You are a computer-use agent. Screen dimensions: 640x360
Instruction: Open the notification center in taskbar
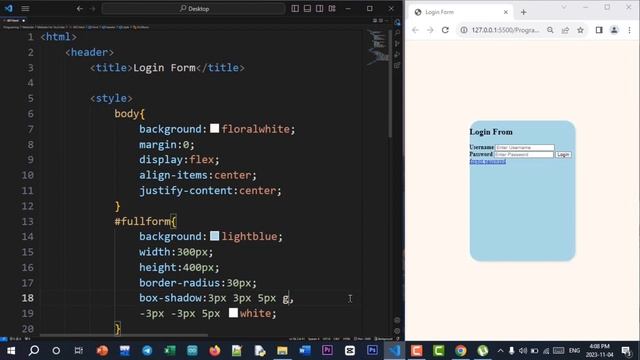click(627, 351)
